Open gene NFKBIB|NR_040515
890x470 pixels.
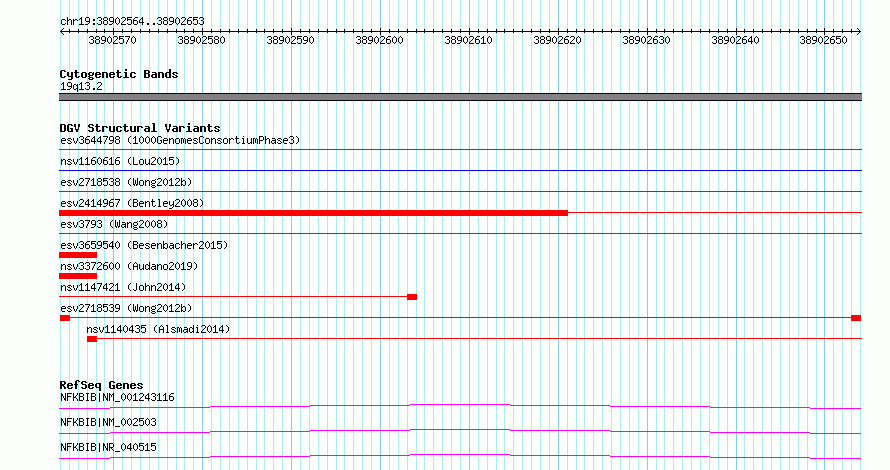[x=108, y=447]
